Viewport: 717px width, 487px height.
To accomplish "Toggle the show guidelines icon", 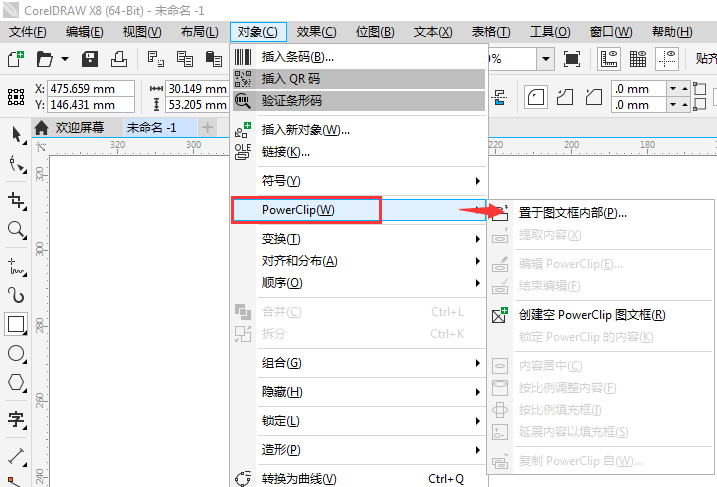I will [667, 59].
